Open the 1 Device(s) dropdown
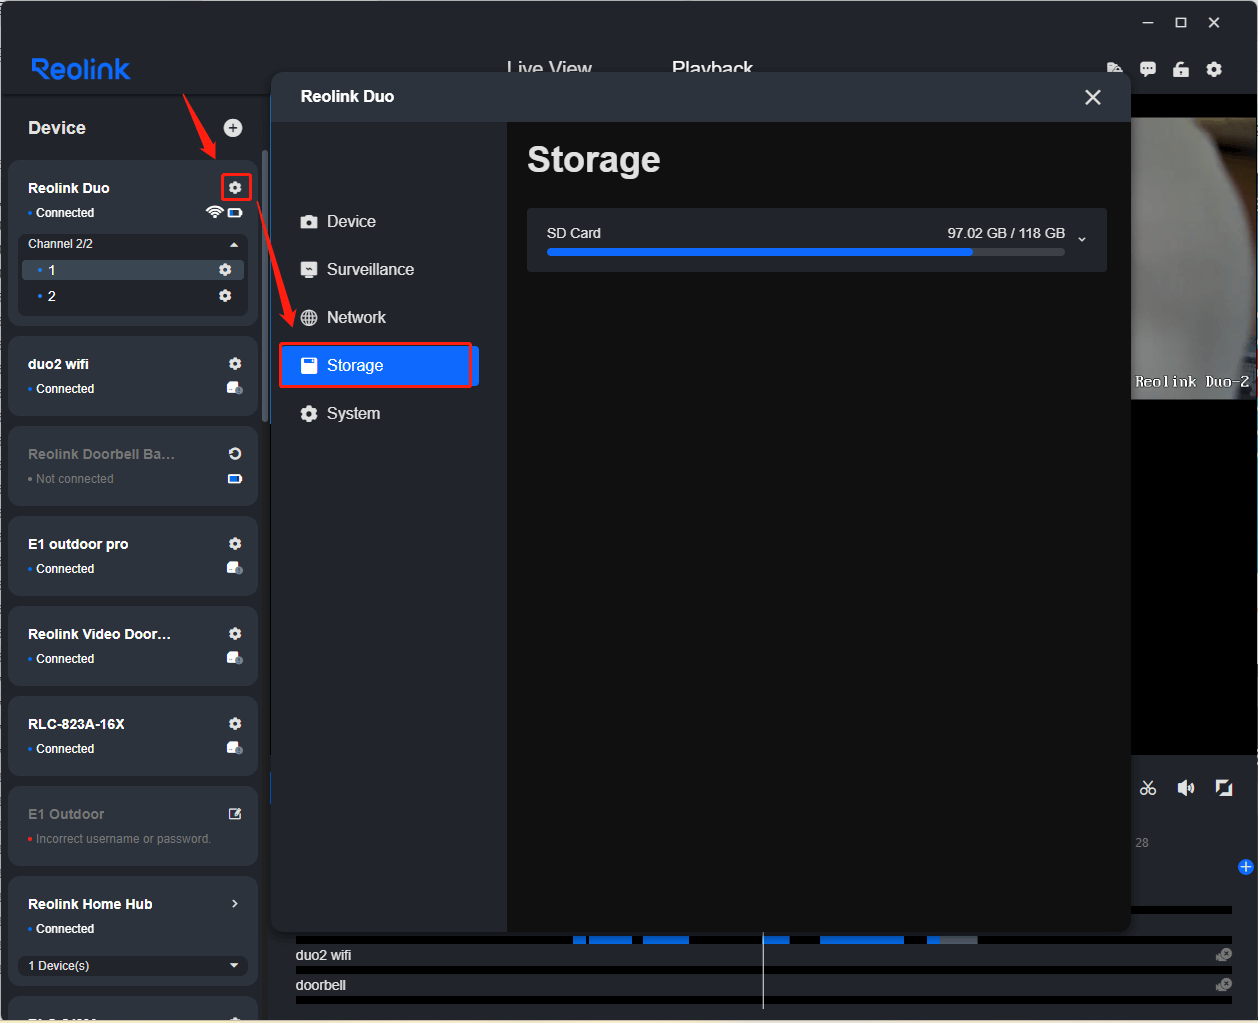This screenshot has width=1258, height=1023. [133, 966]
